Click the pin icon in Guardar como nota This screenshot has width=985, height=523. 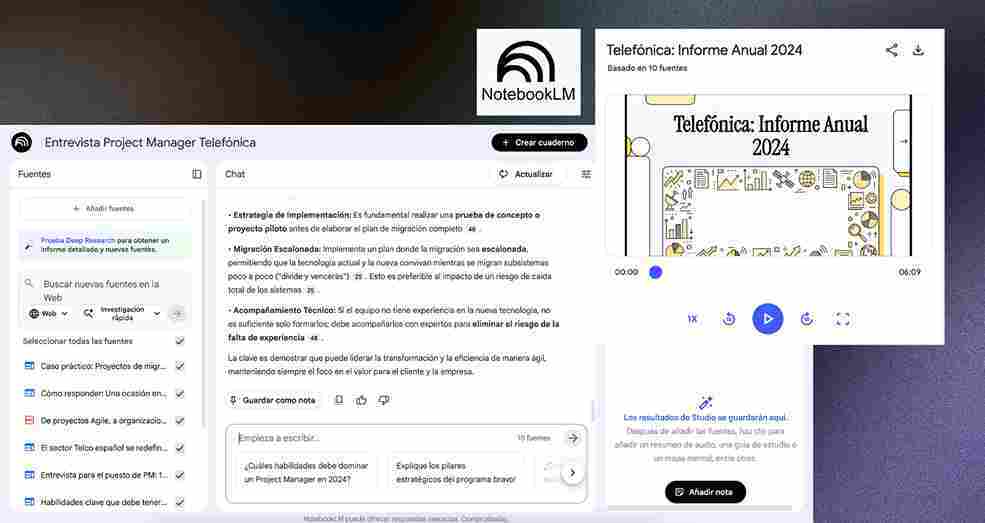(x=234, y=400)
